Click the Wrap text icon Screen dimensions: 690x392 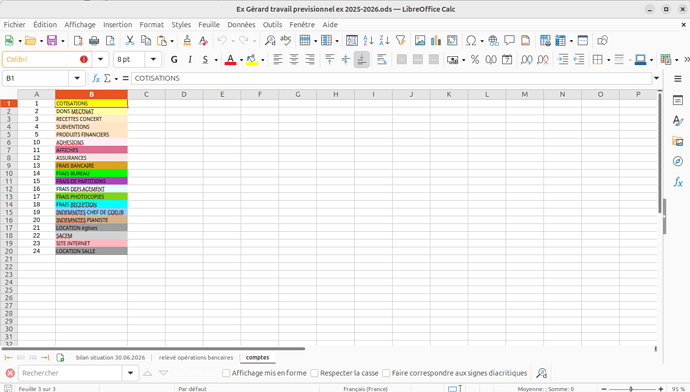[382, 59]
